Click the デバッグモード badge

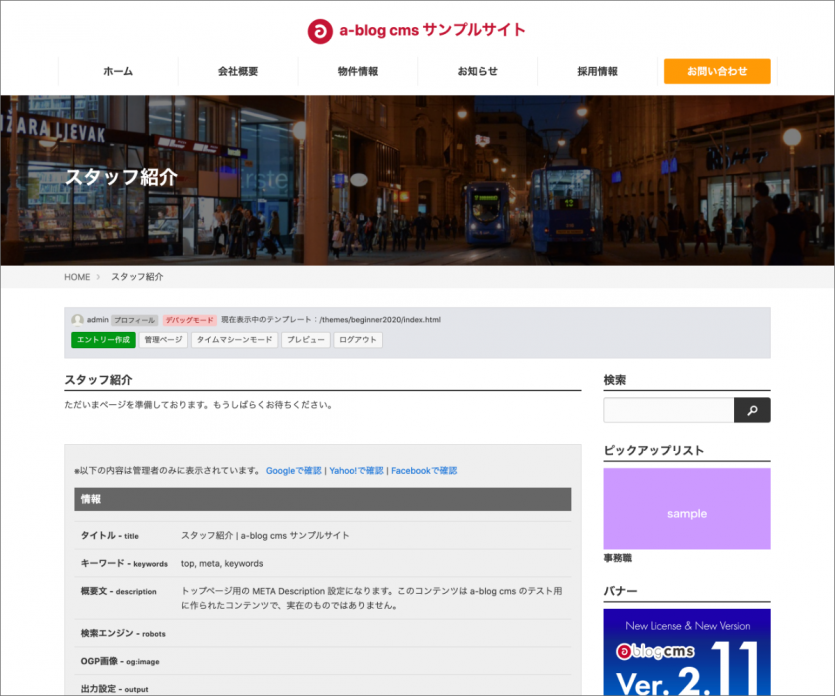[189, 320]
